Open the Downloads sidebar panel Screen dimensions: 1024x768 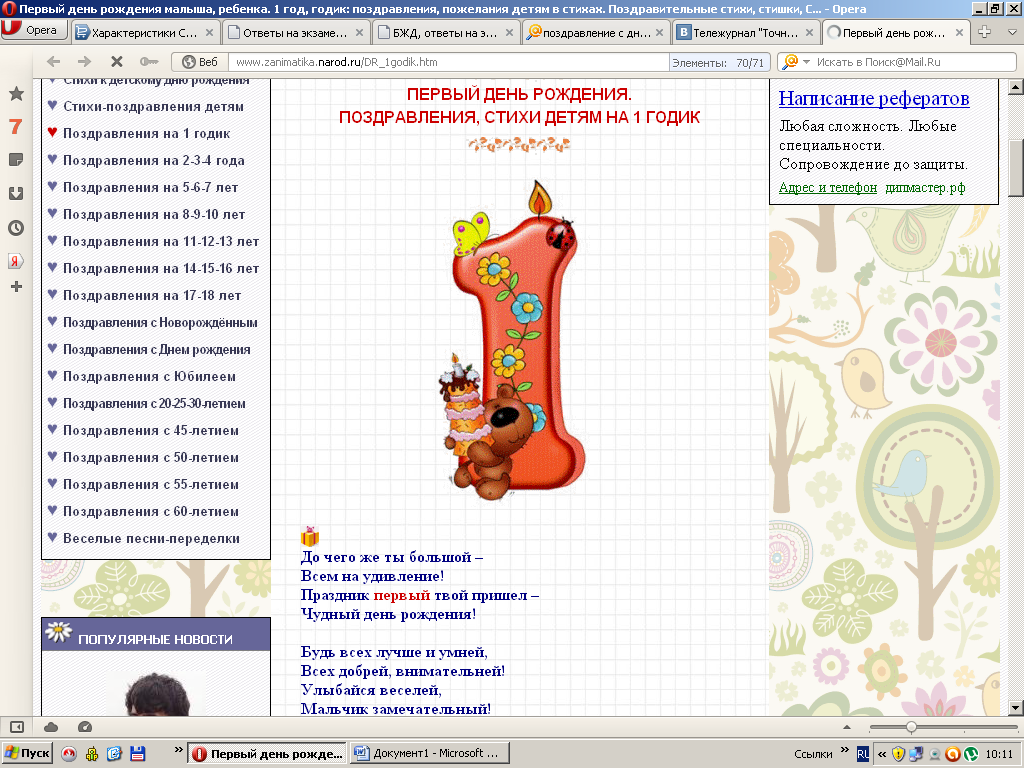tap(16, 194)
